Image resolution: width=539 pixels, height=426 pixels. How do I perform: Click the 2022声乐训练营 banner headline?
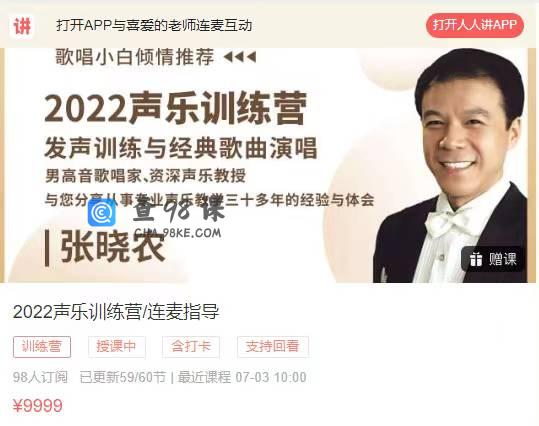pos(175,108)
